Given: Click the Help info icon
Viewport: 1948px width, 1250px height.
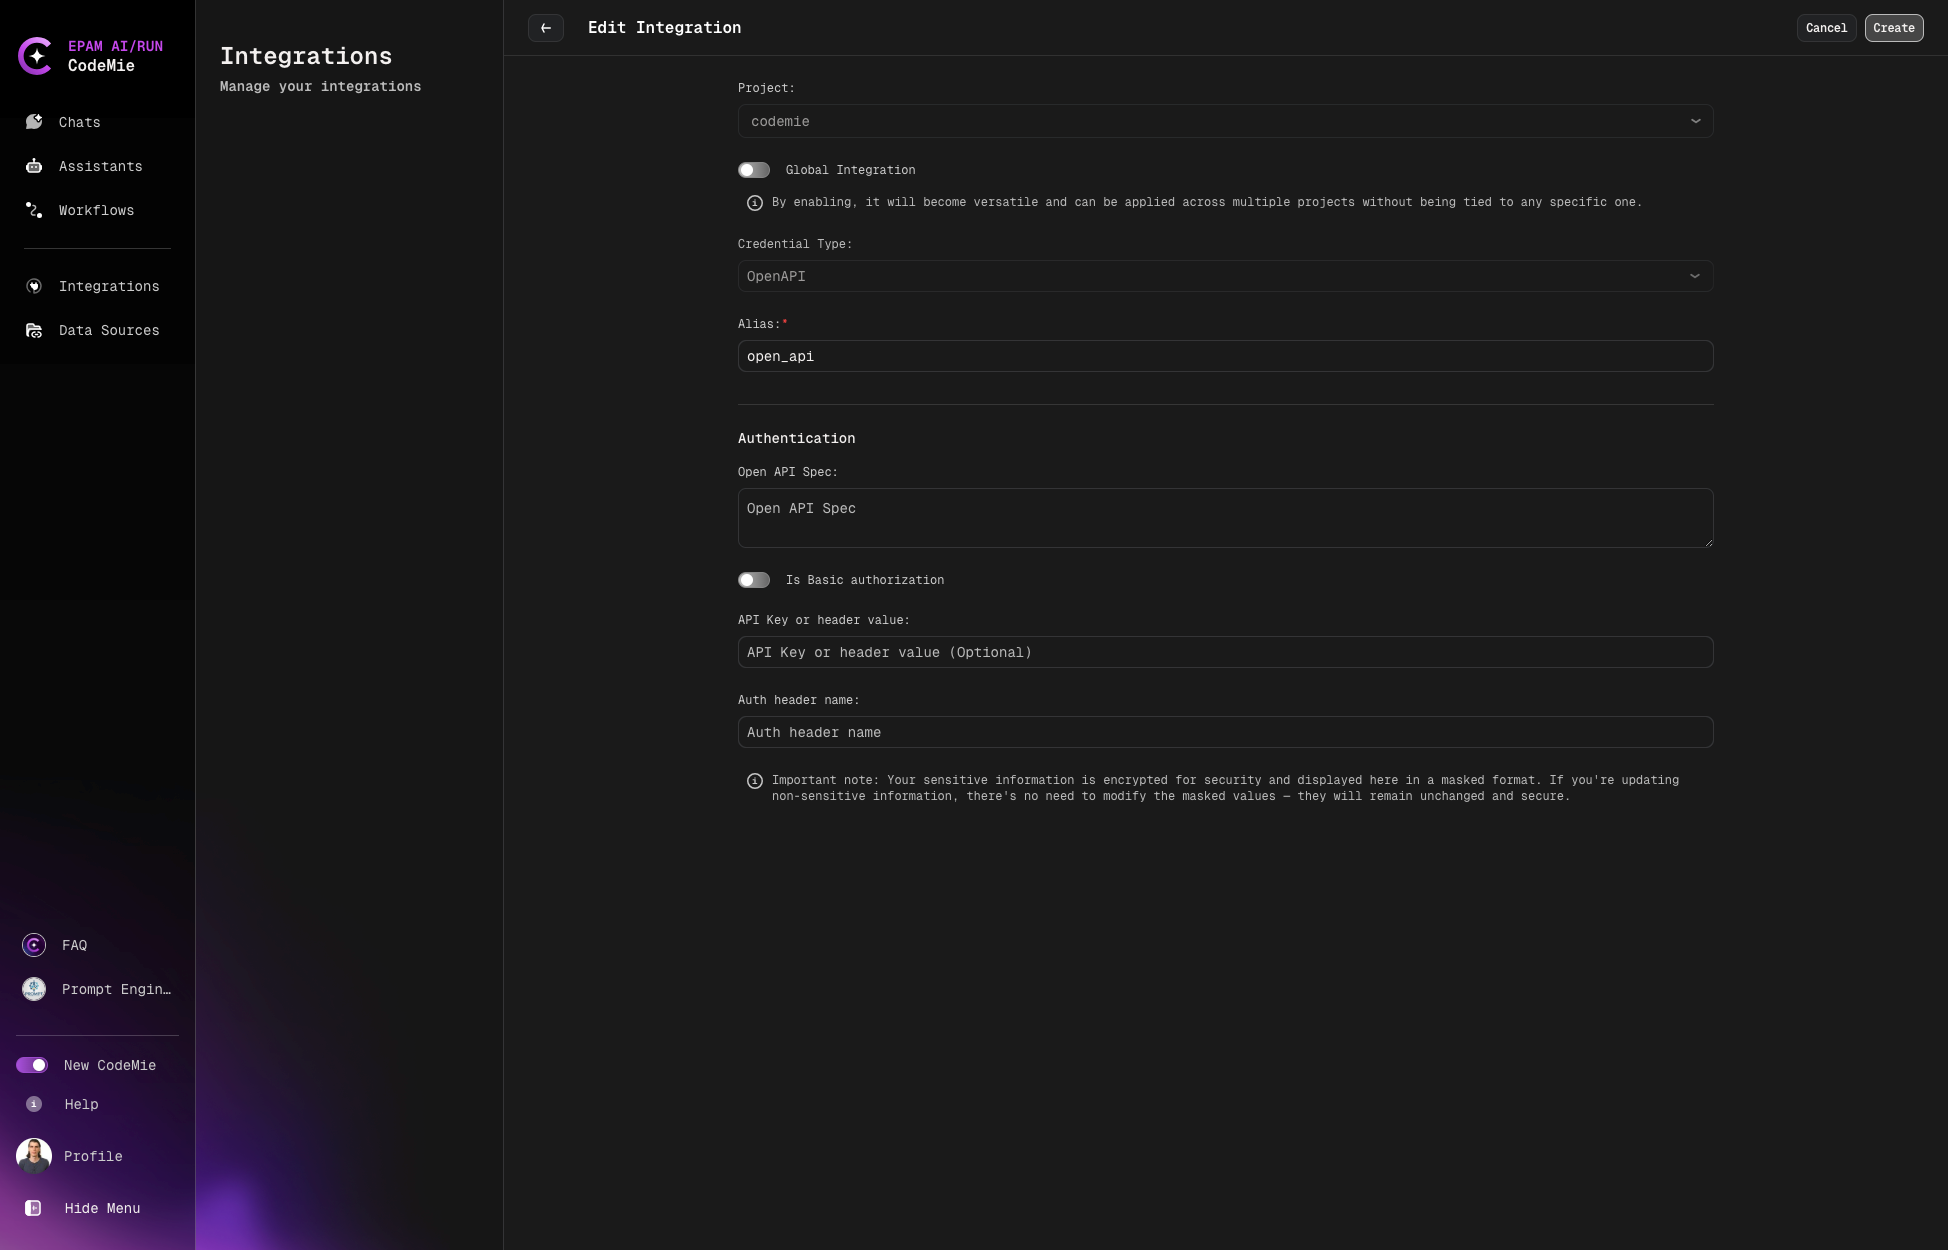Looking at the screenshot, I should tap(33, 1104).
